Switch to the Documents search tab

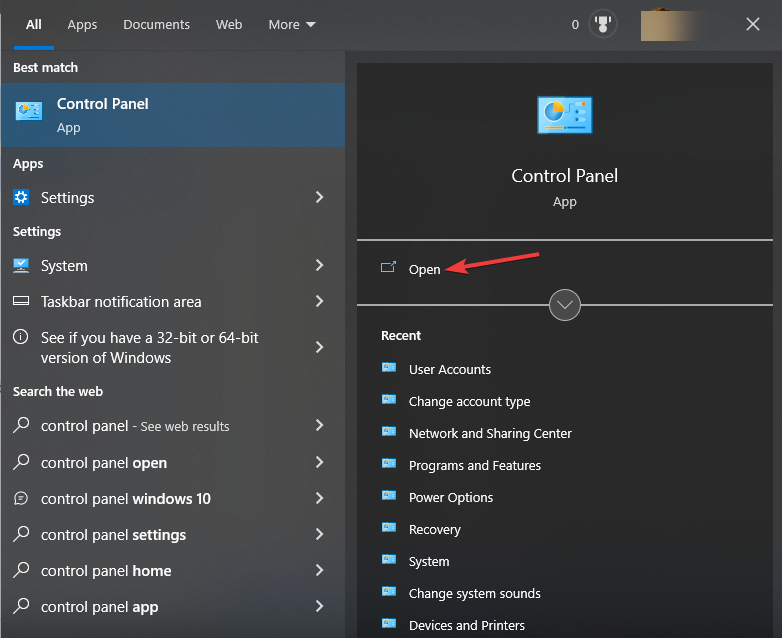click(157, 24)
